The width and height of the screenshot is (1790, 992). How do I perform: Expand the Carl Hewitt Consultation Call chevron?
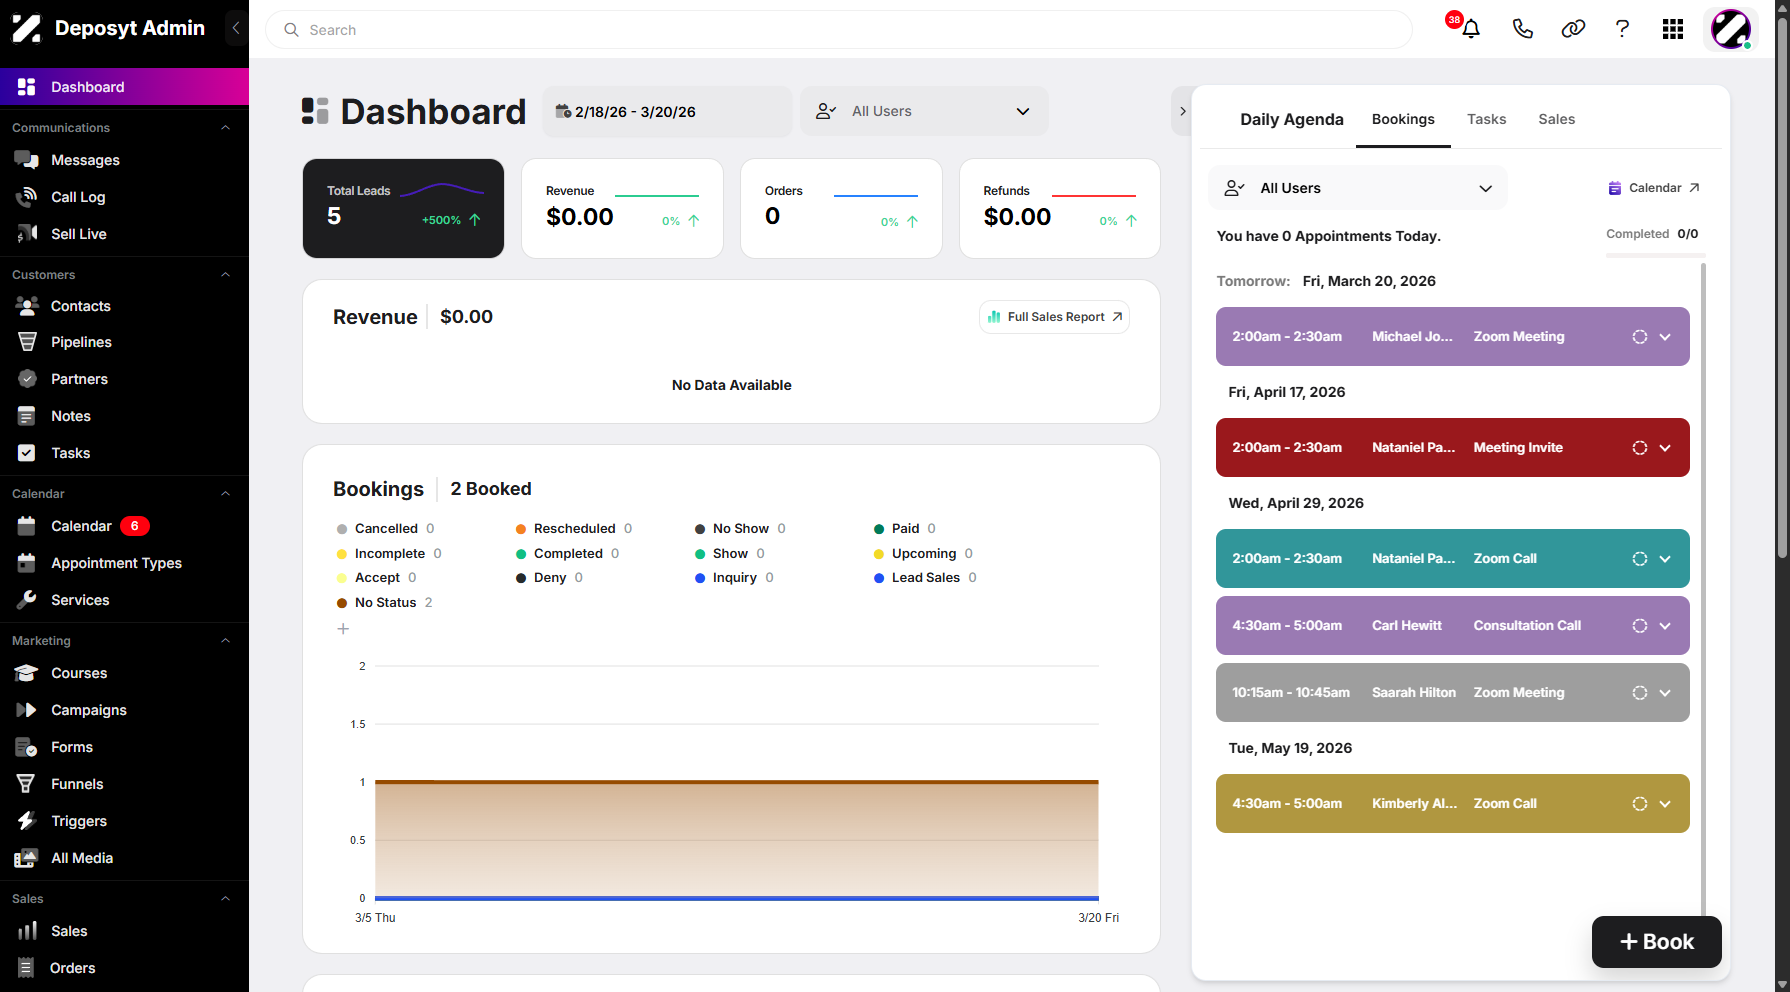coord(1665,626)
